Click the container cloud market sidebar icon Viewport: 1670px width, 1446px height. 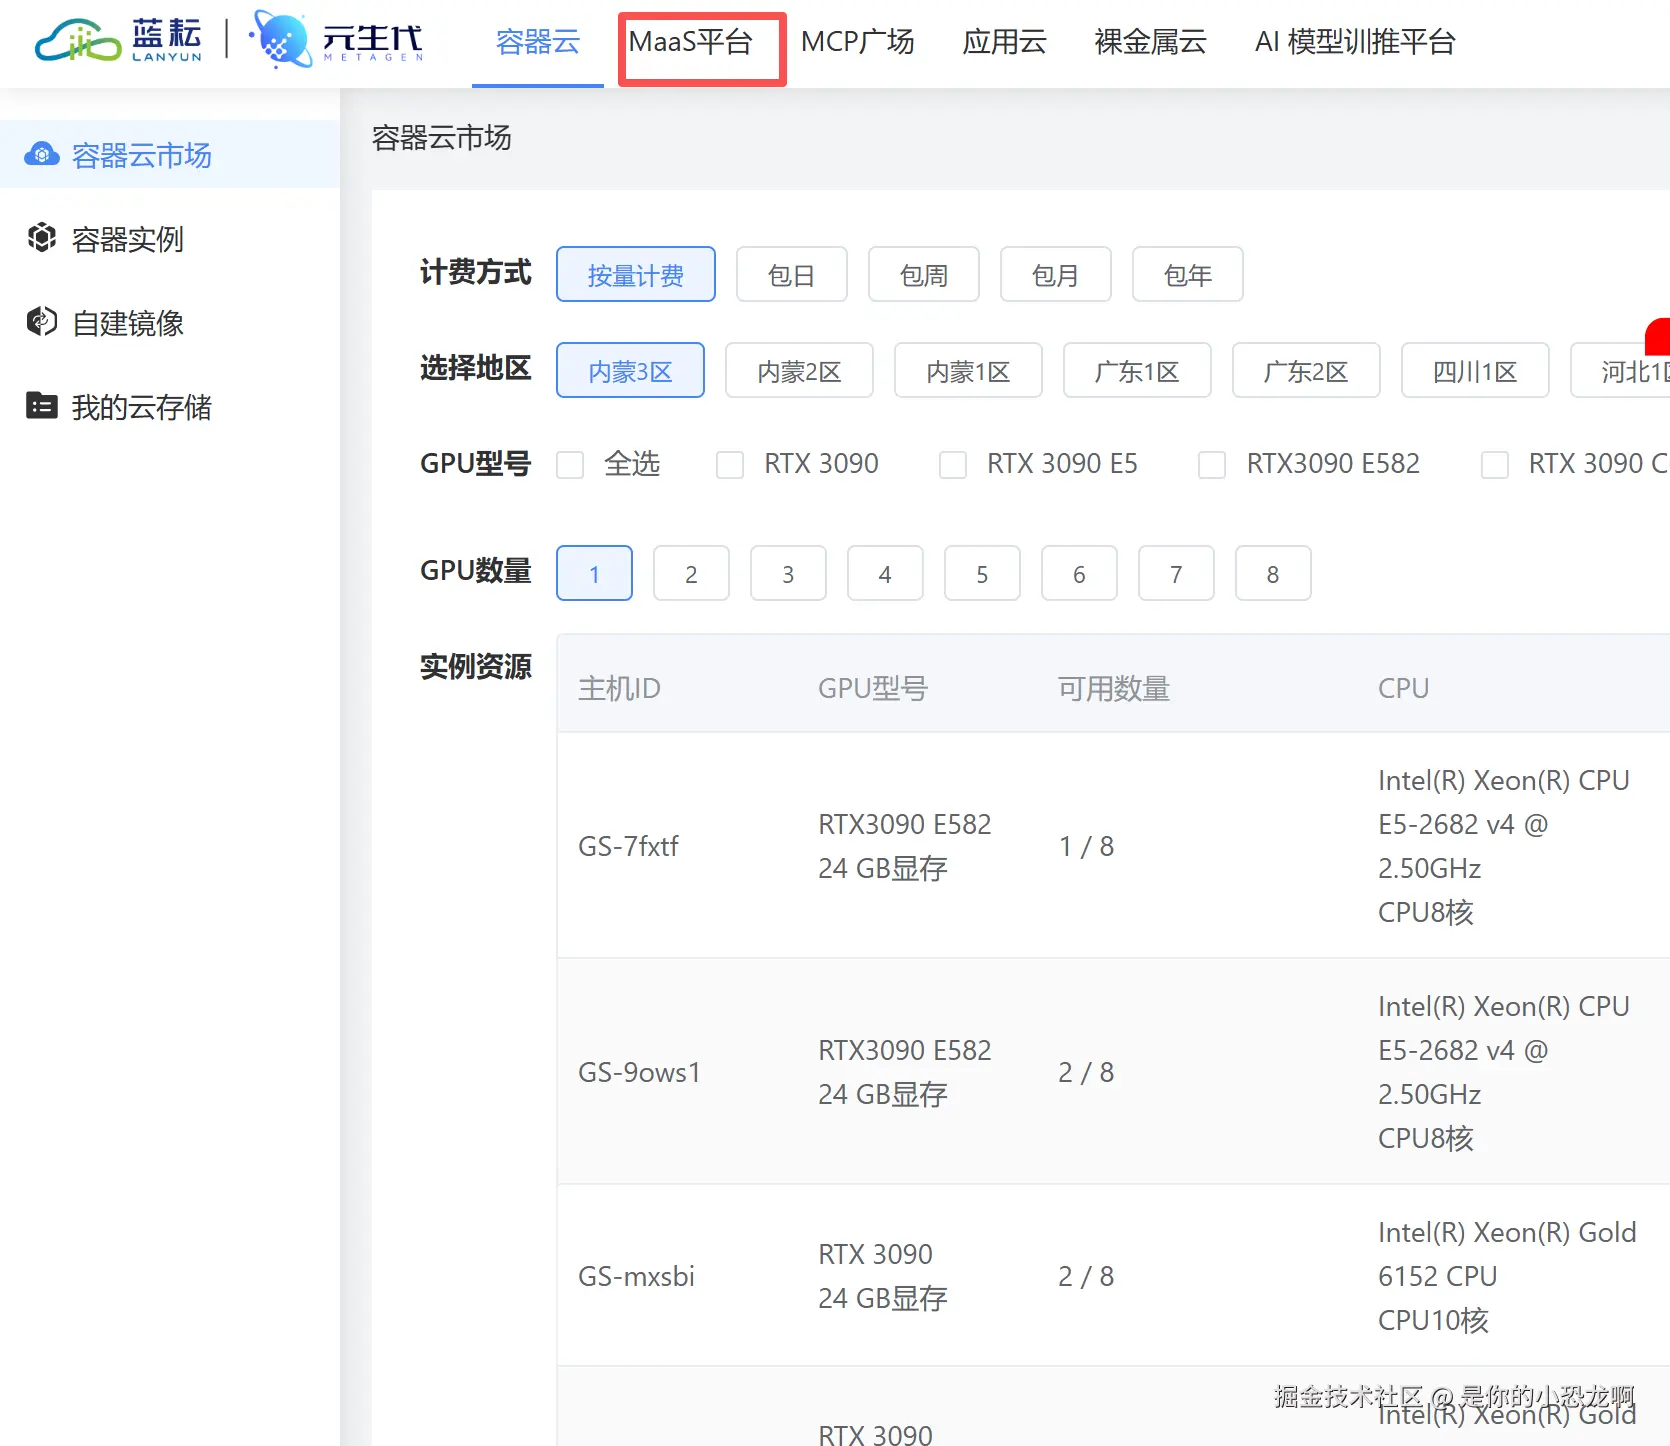coord(42,154)
